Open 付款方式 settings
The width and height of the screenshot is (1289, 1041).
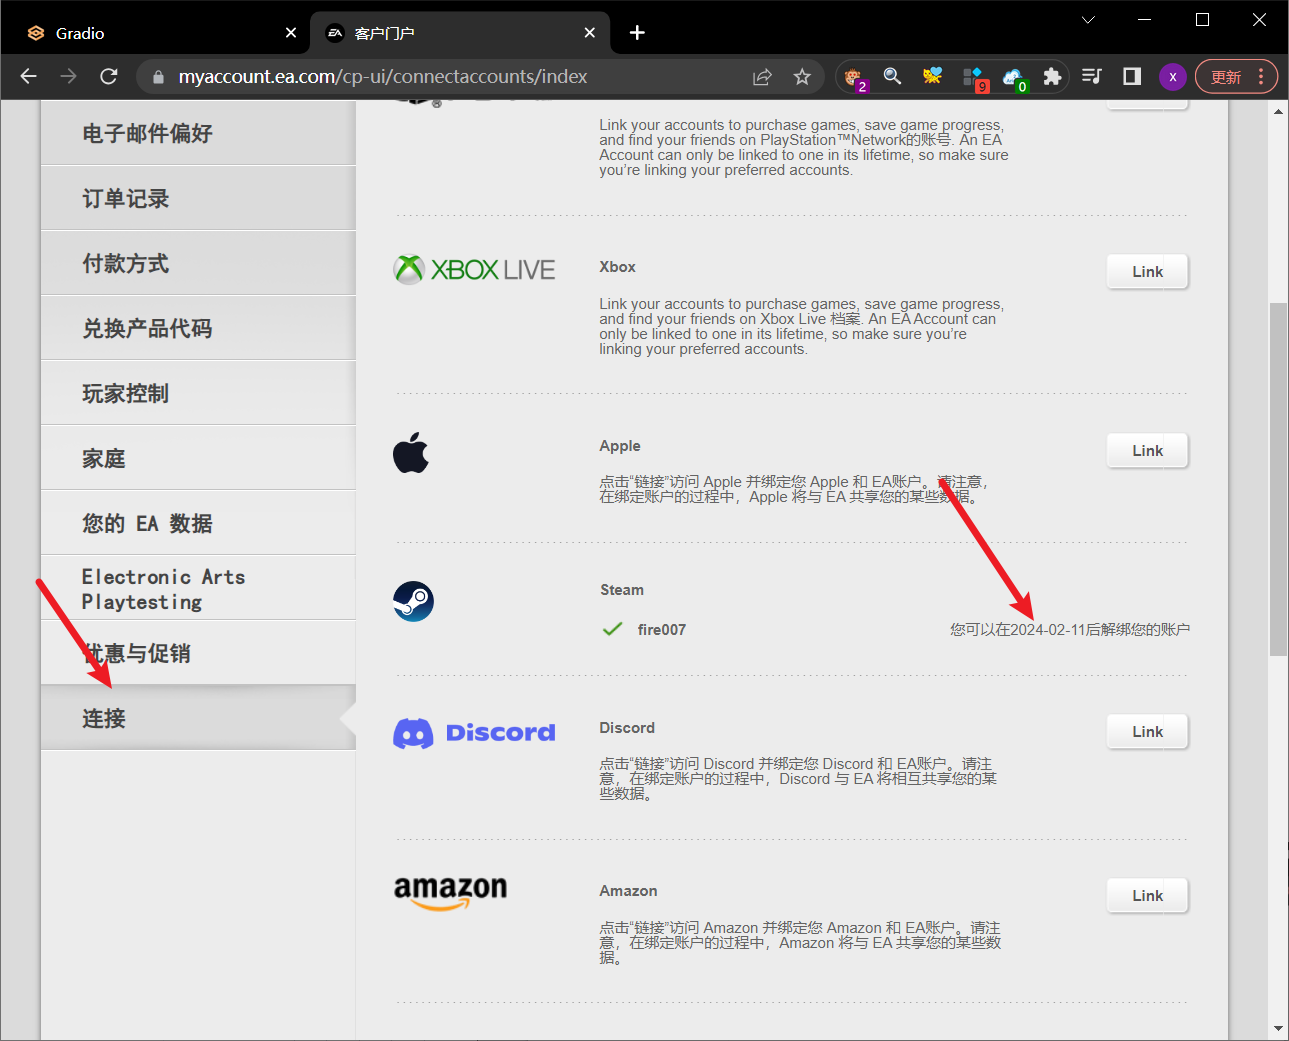coord(198,263)
